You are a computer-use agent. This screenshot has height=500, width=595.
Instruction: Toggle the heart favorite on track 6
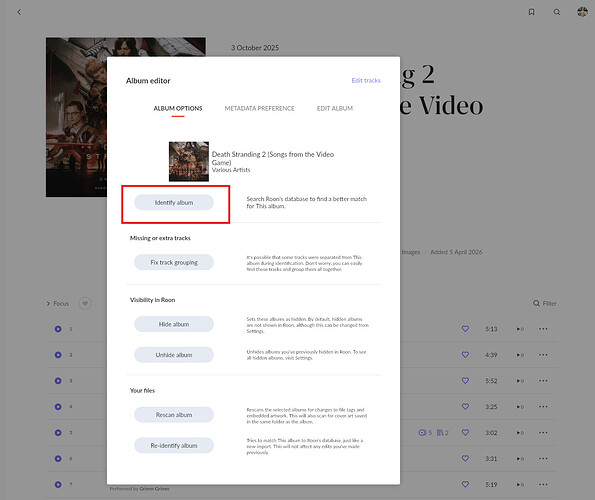click(x=465, y=458)
